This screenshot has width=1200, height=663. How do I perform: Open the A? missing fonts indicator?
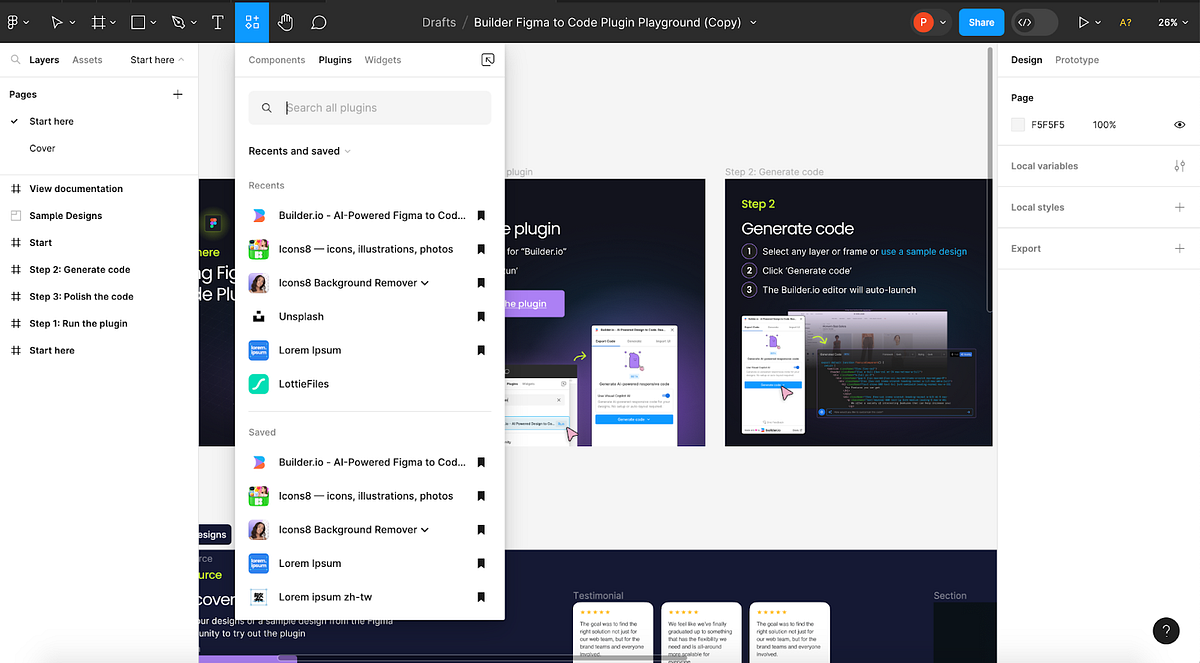(x=1125, y=22)
